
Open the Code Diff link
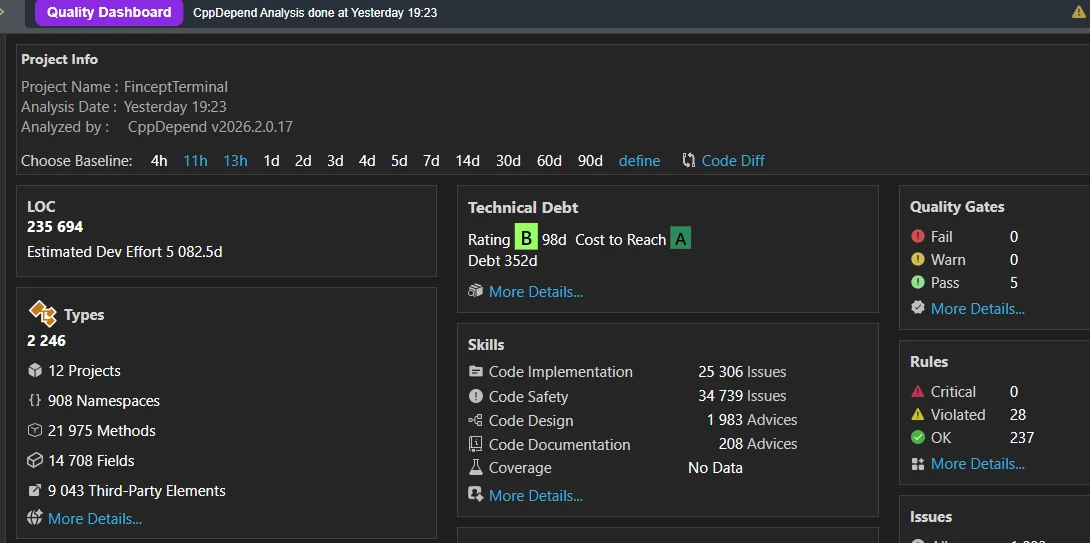(733, 161)
